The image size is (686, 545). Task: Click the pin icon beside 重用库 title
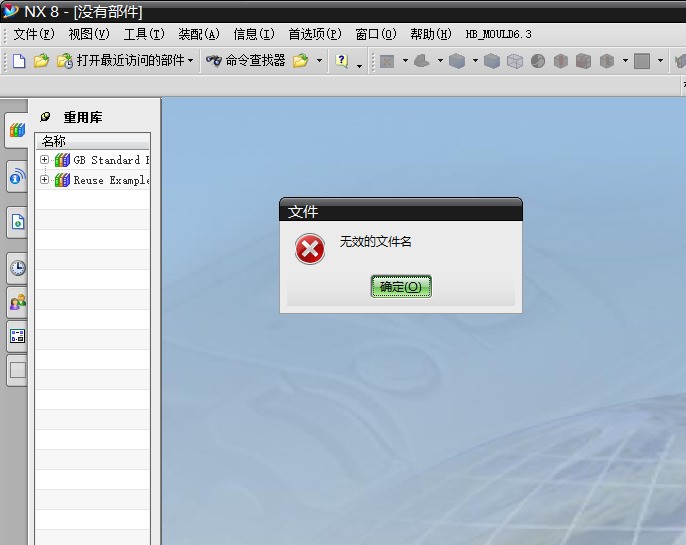click(45, 117)
